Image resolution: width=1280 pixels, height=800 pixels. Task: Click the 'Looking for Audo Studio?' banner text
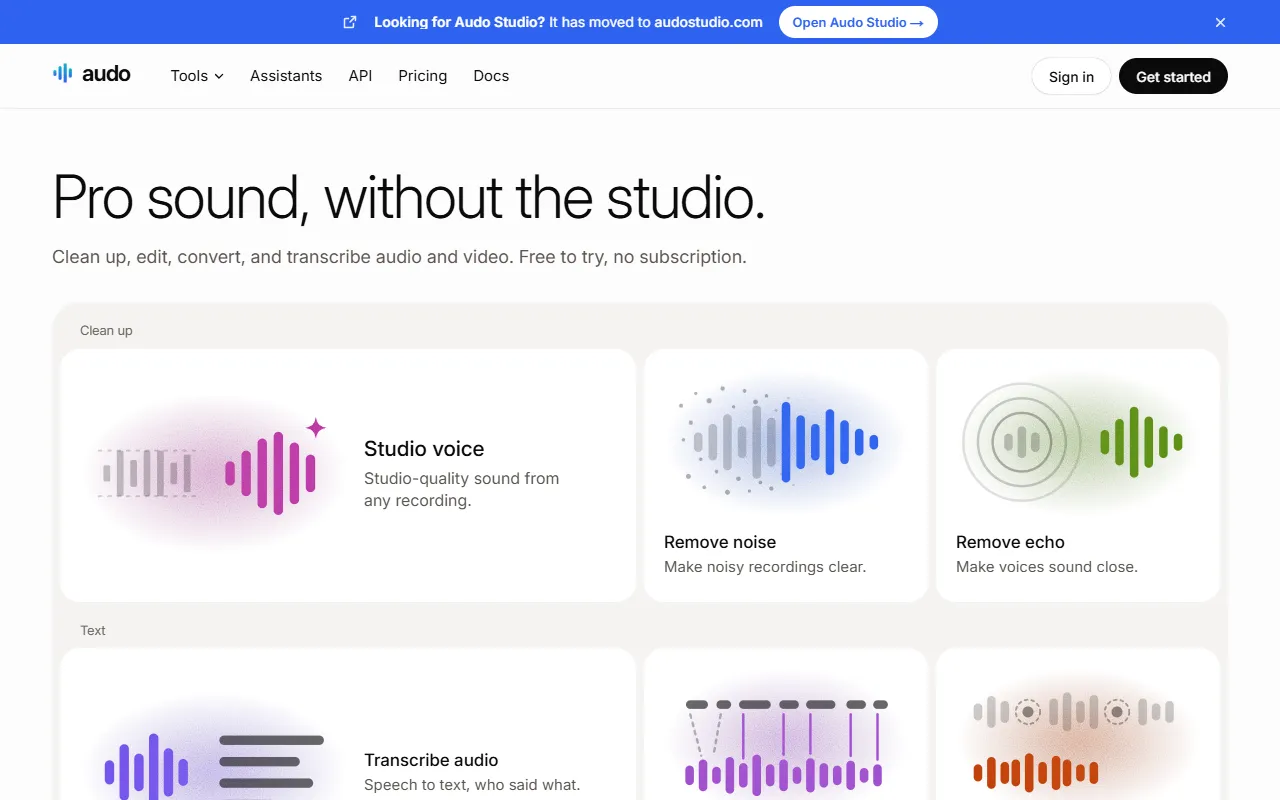460,22
